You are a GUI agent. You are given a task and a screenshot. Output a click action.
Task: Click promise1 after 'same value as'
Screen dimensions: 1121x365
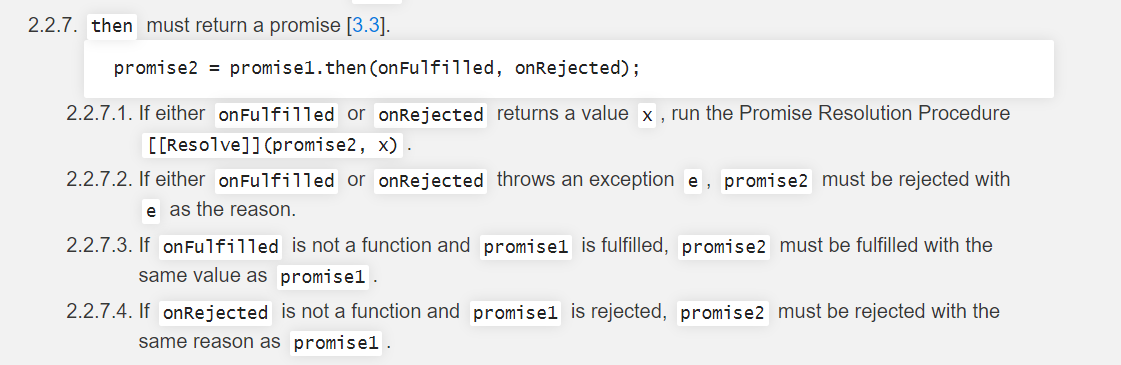323,277
